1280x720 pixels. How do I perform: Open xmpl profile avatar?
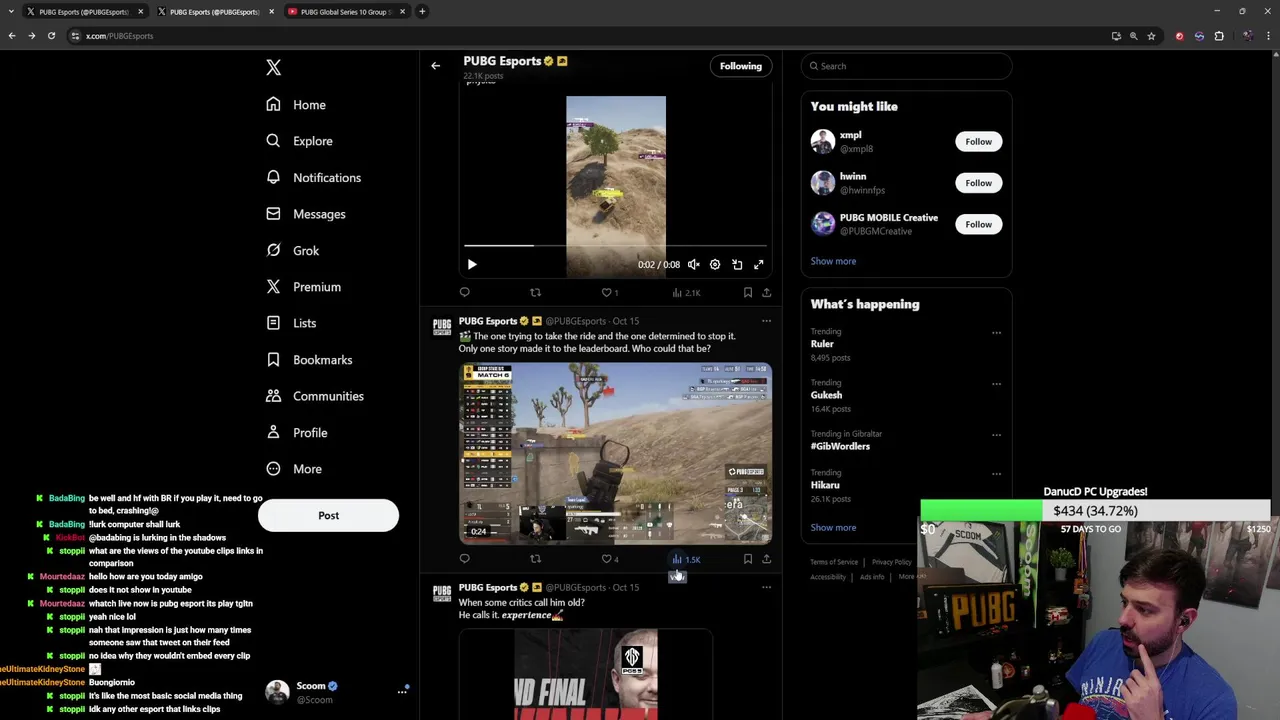click(x=823, y=141)
